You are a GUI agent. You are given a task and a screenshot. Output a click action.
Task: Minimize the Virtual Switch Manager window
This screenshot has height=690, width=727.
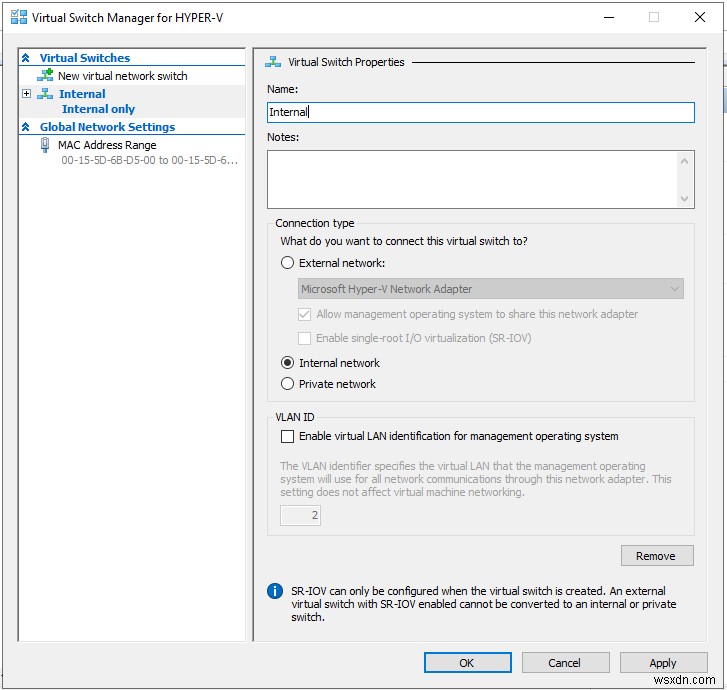coord(609,17)
